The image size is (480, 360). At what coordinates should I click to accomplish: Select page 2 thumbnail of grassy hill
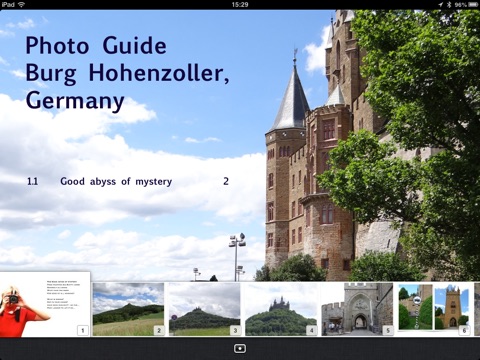[128, 309]
